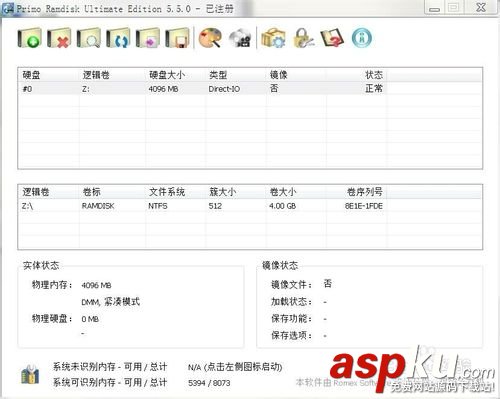Screen dimensions: 500x399
Task: Click the disk icon with blue refresh arrows
Action: click(x=118, y=38)
